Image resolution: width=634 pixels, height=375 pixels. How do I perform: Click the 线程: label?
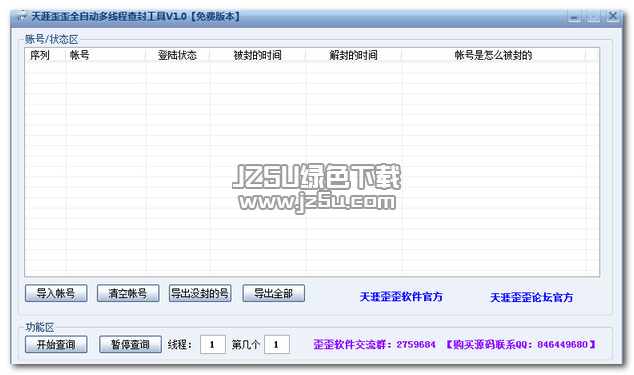click(180, 345)
